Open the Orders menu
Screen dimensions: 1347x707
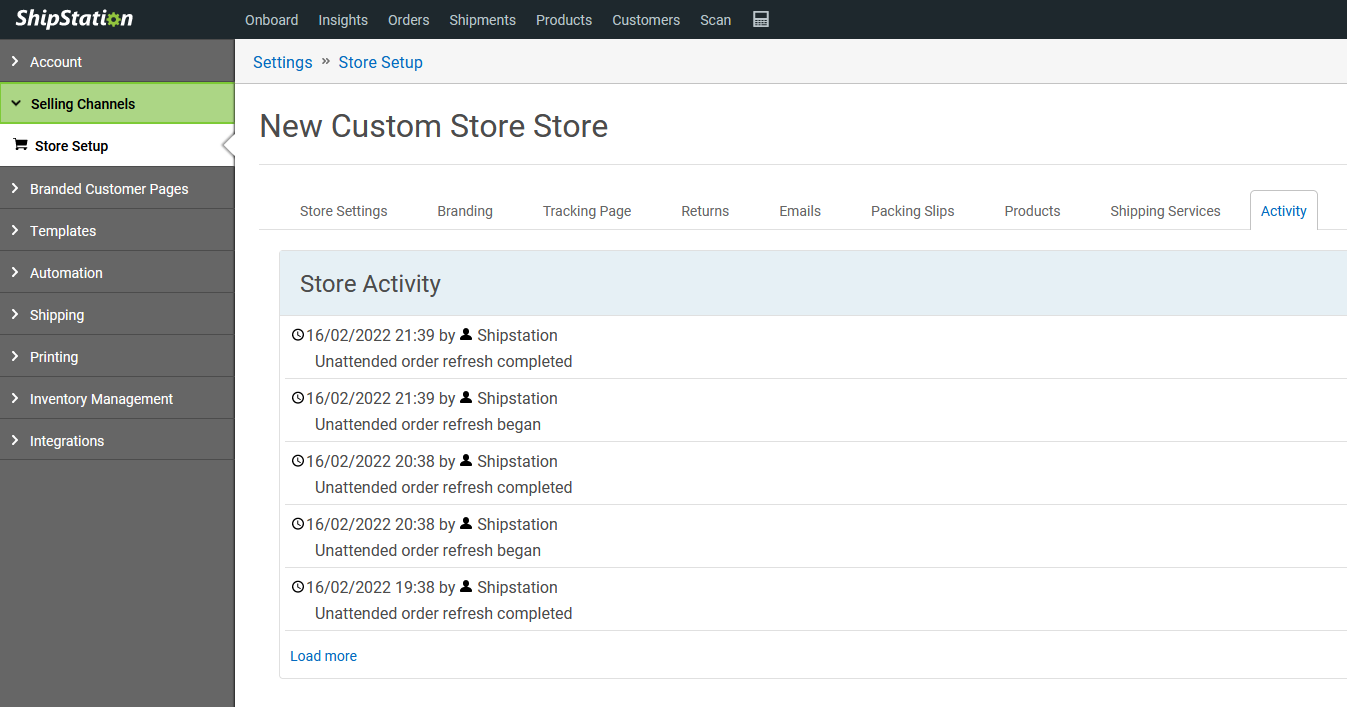pyautogui.click(x=408, y=20)
